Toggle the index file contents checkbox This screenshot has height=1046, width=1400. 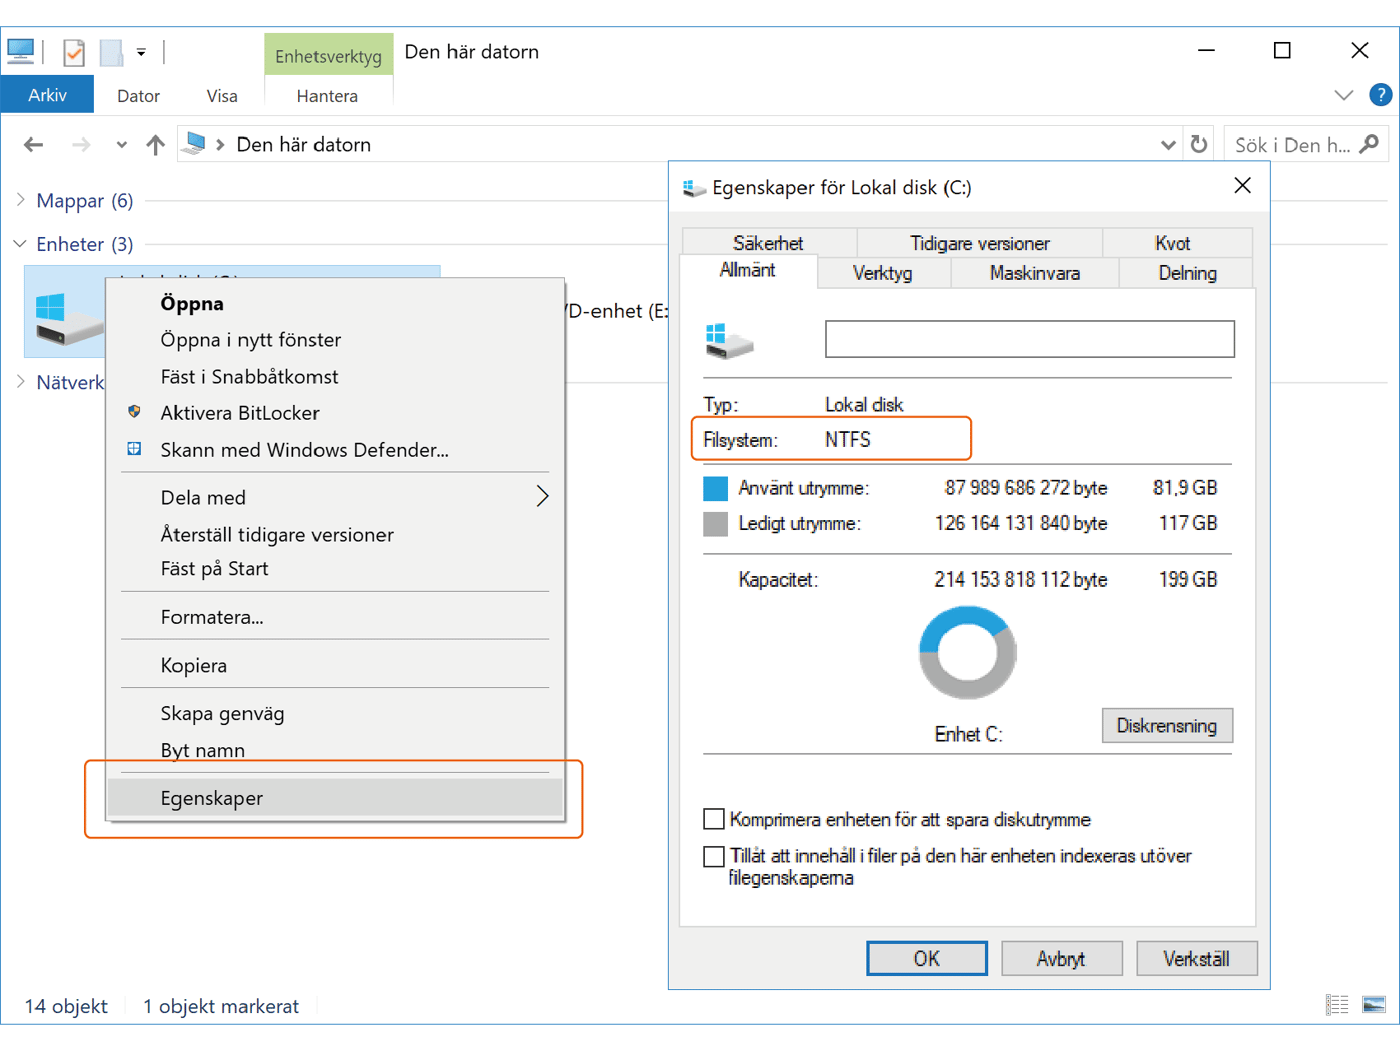point(714,857)
